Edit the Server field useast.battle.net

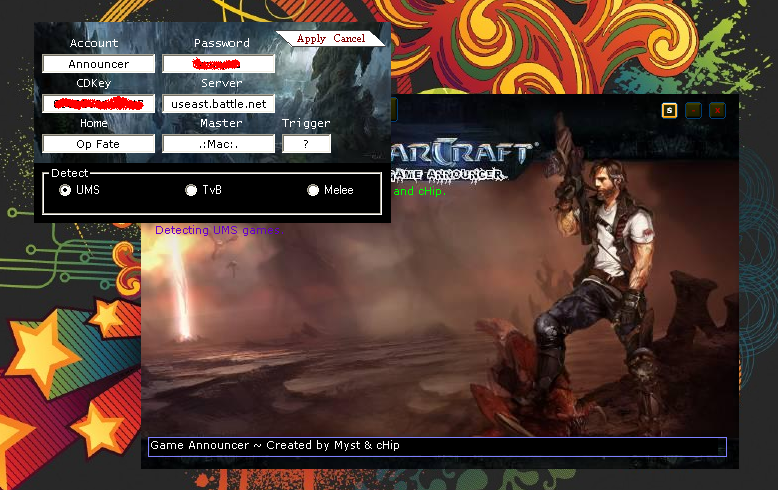pyautogui.click(x=218, y=104)
